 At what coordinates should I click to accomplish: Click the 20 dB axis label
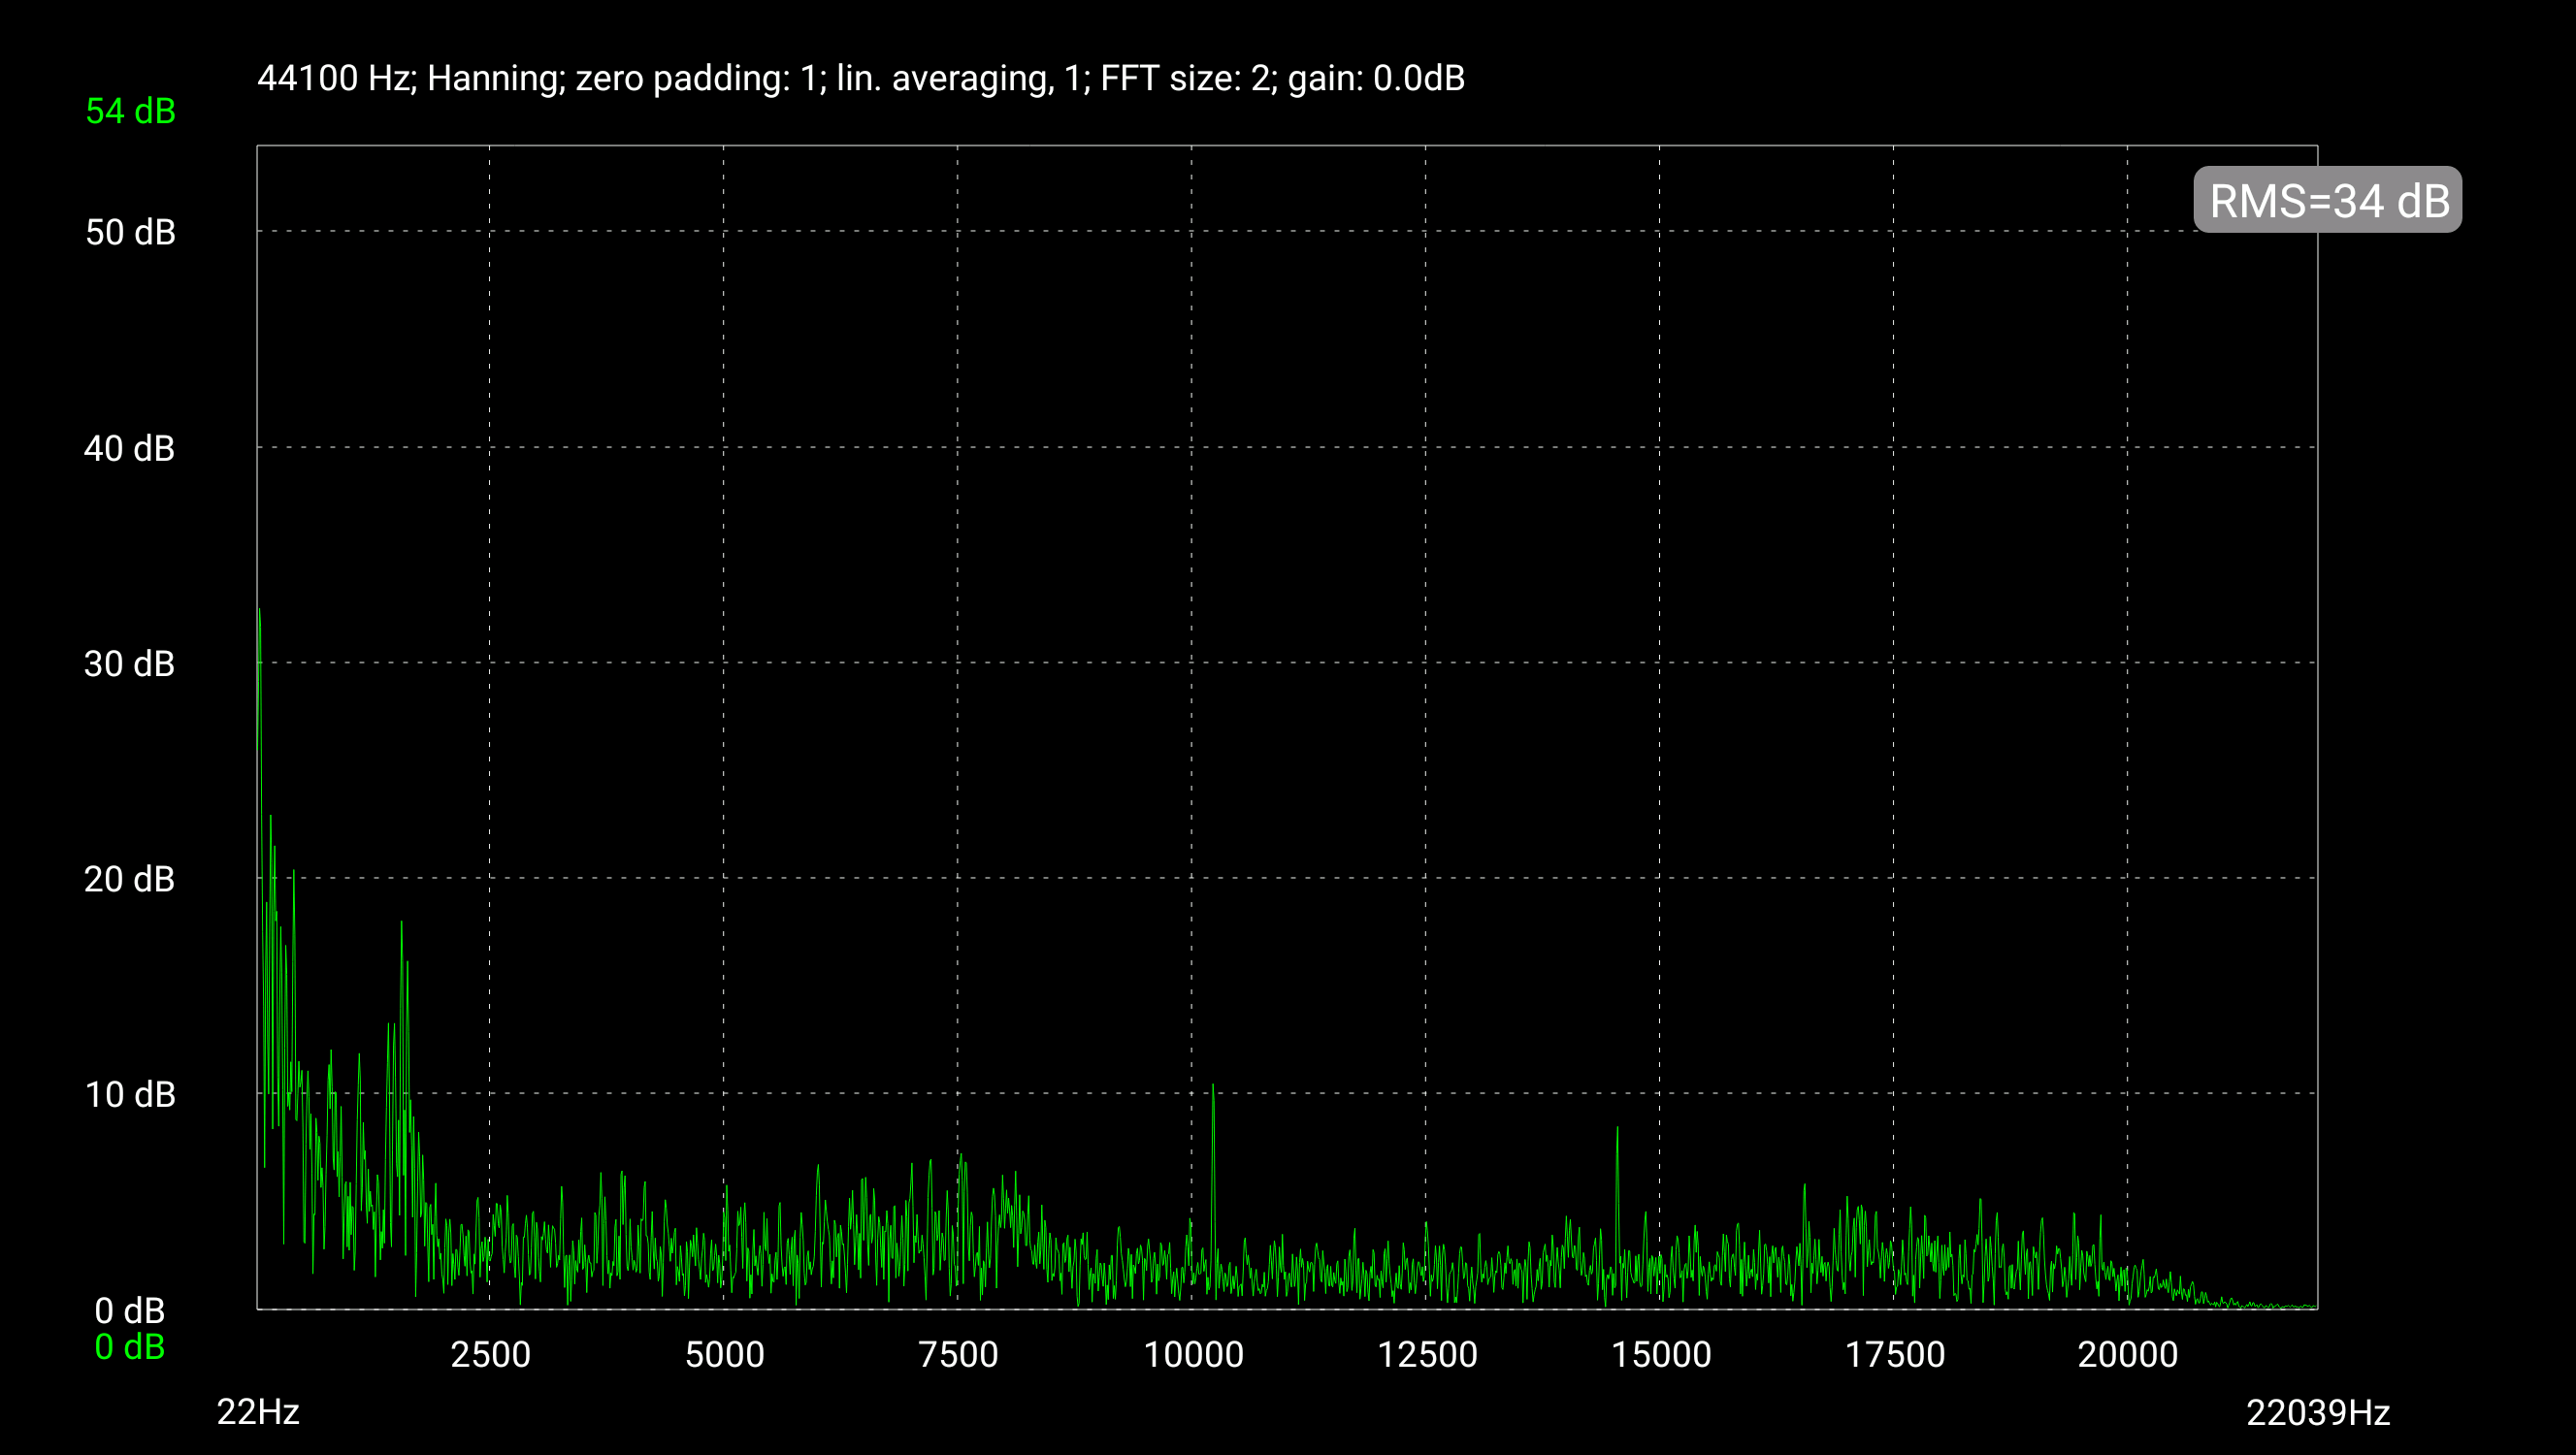click(129, 879)
